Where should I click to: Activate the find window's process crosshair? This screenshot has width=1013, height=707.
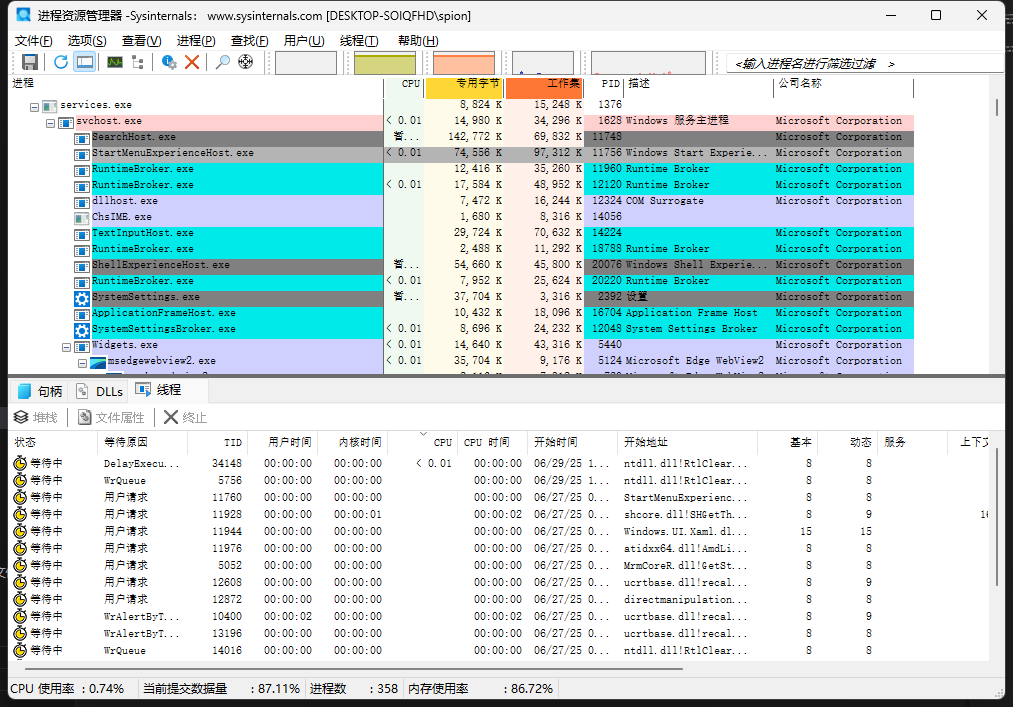point(245,61)
